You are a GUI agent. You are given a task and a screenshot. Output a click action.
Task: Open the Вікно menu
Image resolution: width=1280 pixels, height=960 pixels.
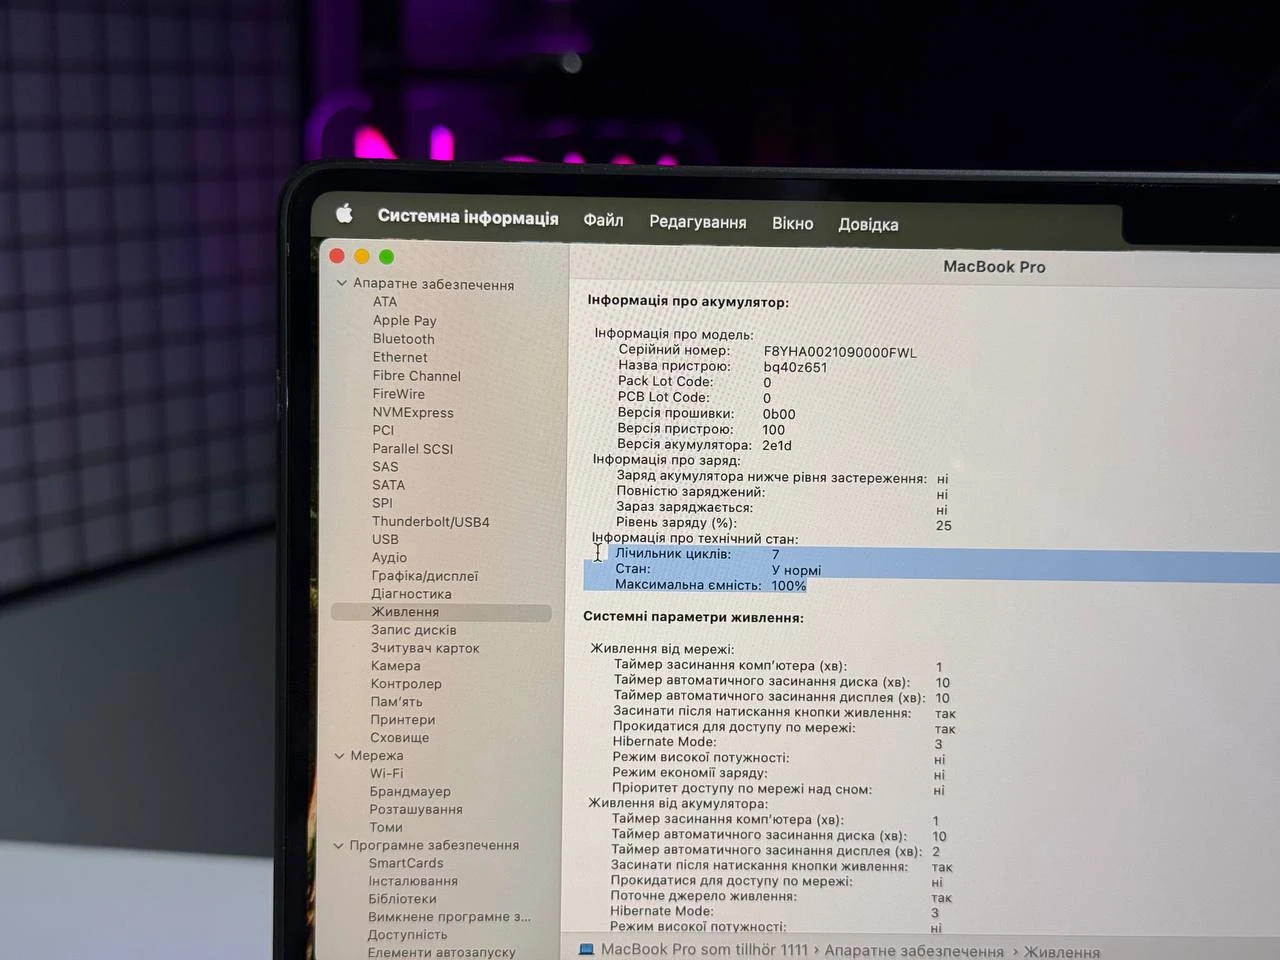pyautogui.click(x=792, y=223)
